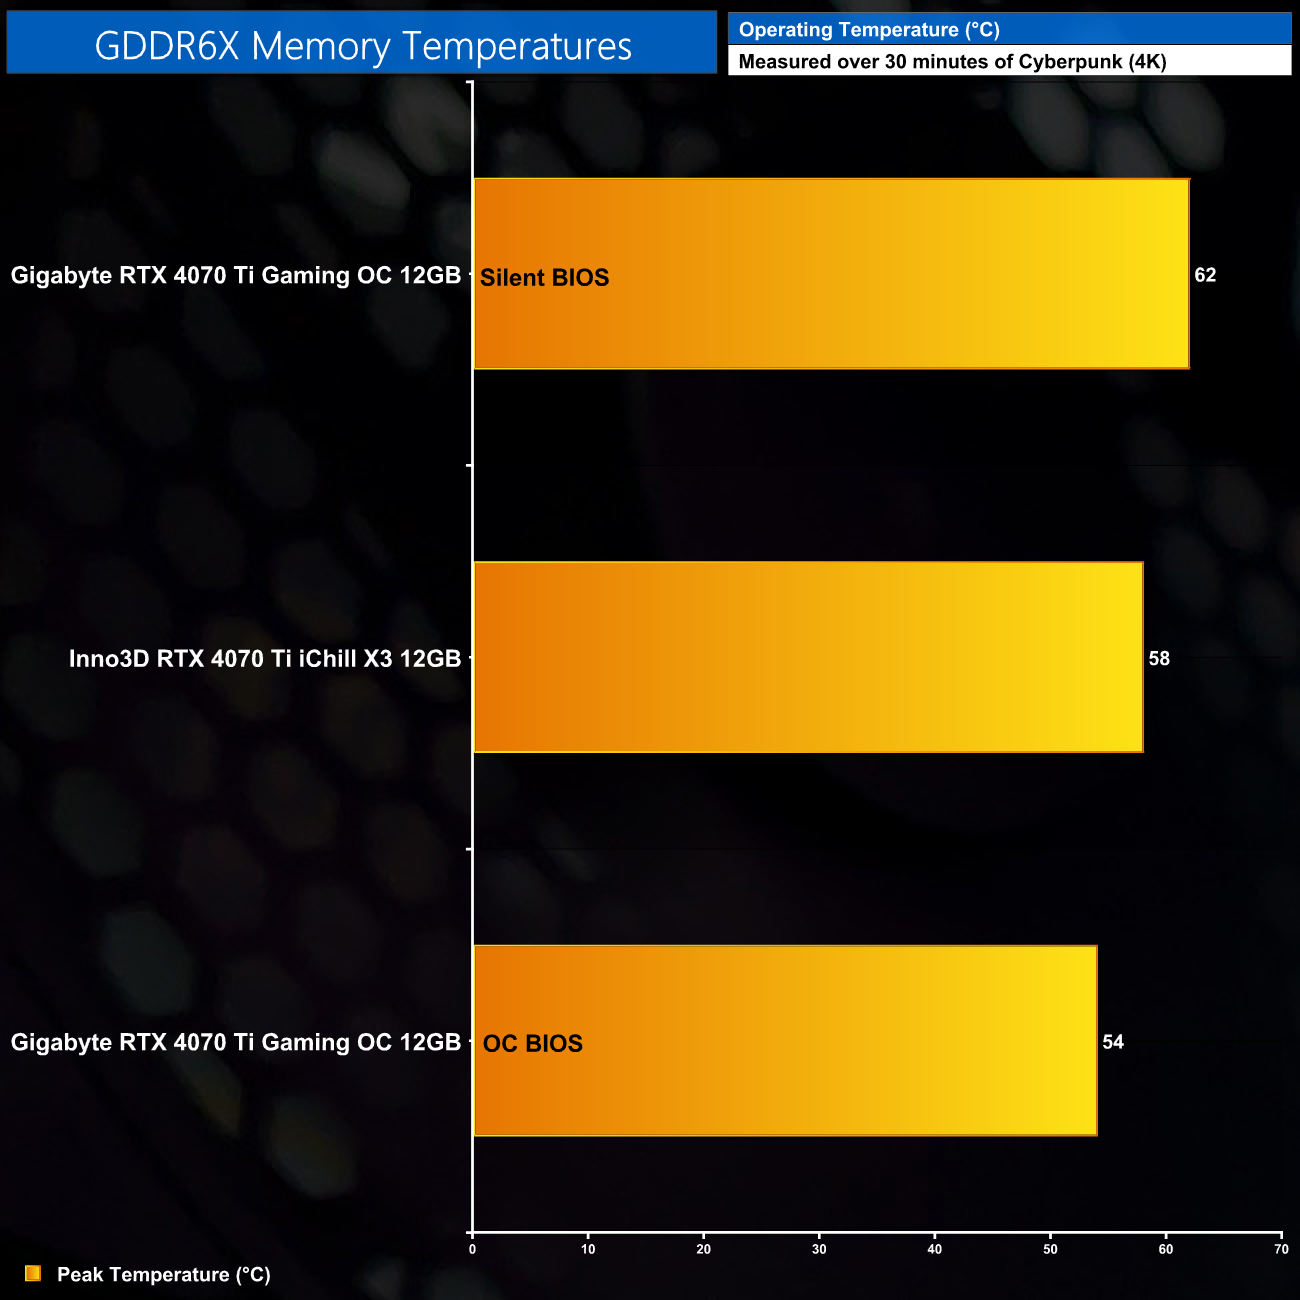Click the "OC BIOS" annotation text
Viewport: 1300px width, 1300px height.
533,1044
